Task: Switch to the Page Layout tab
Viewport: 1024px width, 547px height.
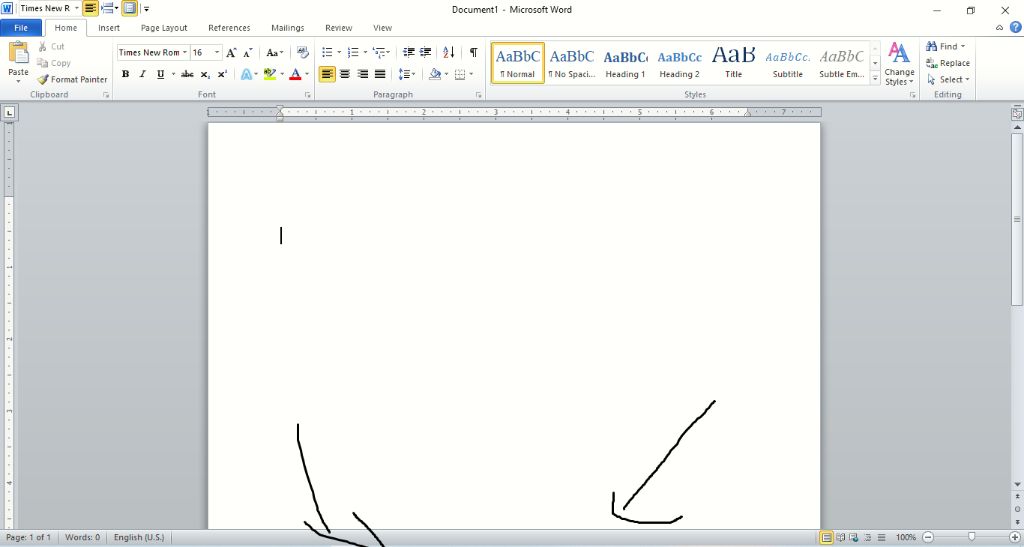Action: point(164,28)
